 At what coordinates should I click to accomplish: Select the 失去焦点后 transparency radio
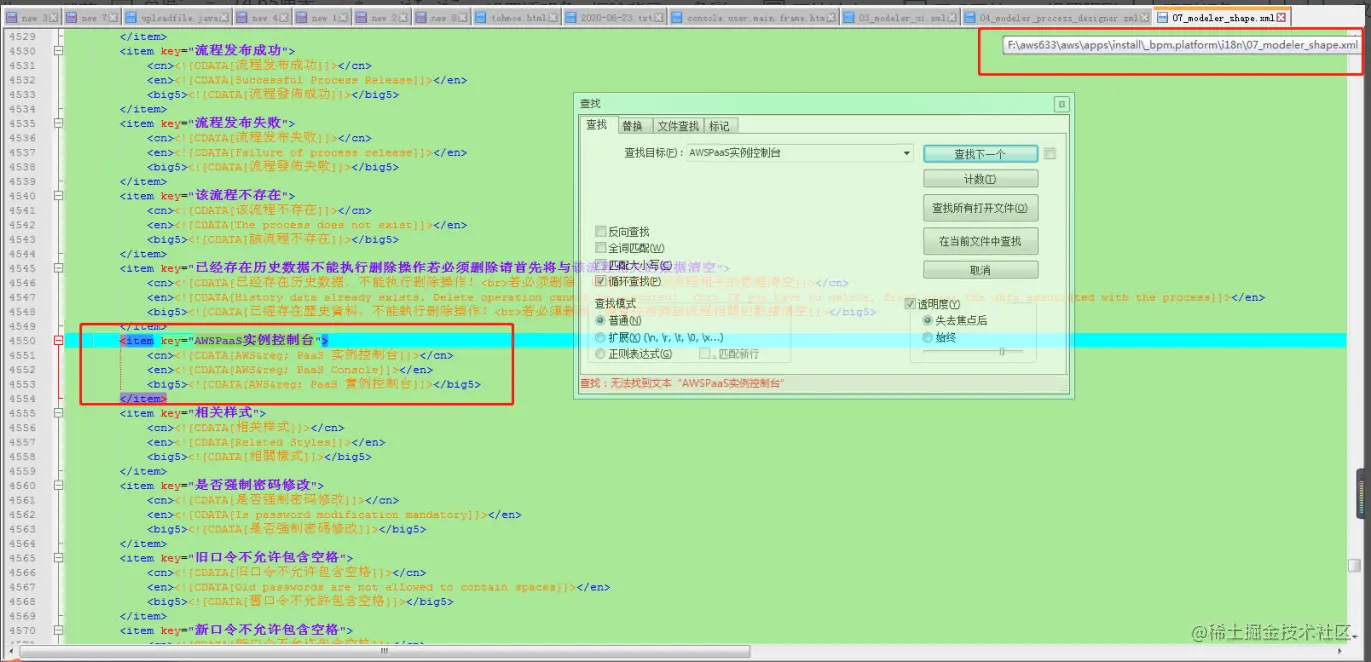(x=927, y=321)
